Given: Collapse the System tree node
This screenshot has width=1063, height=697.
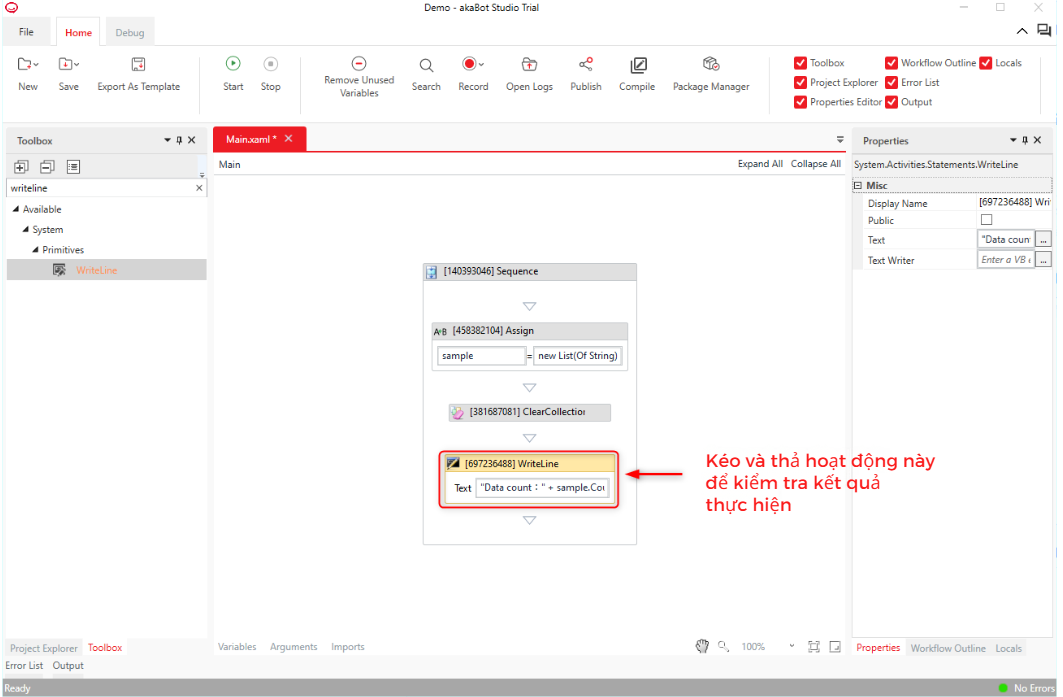Looking at the screenshot, I should pos(26,229).
